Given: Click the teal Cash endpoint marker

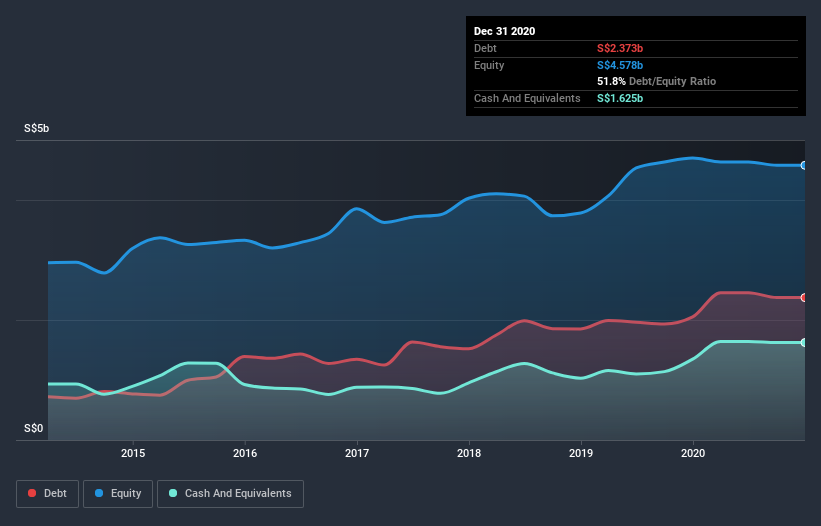Looking at the screenshot, I should pyautogui.click(x=804, y=342).
